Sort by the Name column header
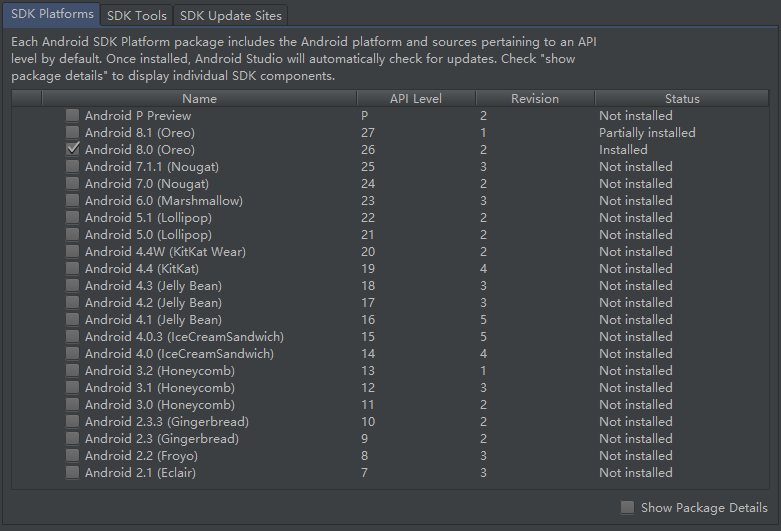Viewport: 781px width, 531px height. click(x=199, y=99)
